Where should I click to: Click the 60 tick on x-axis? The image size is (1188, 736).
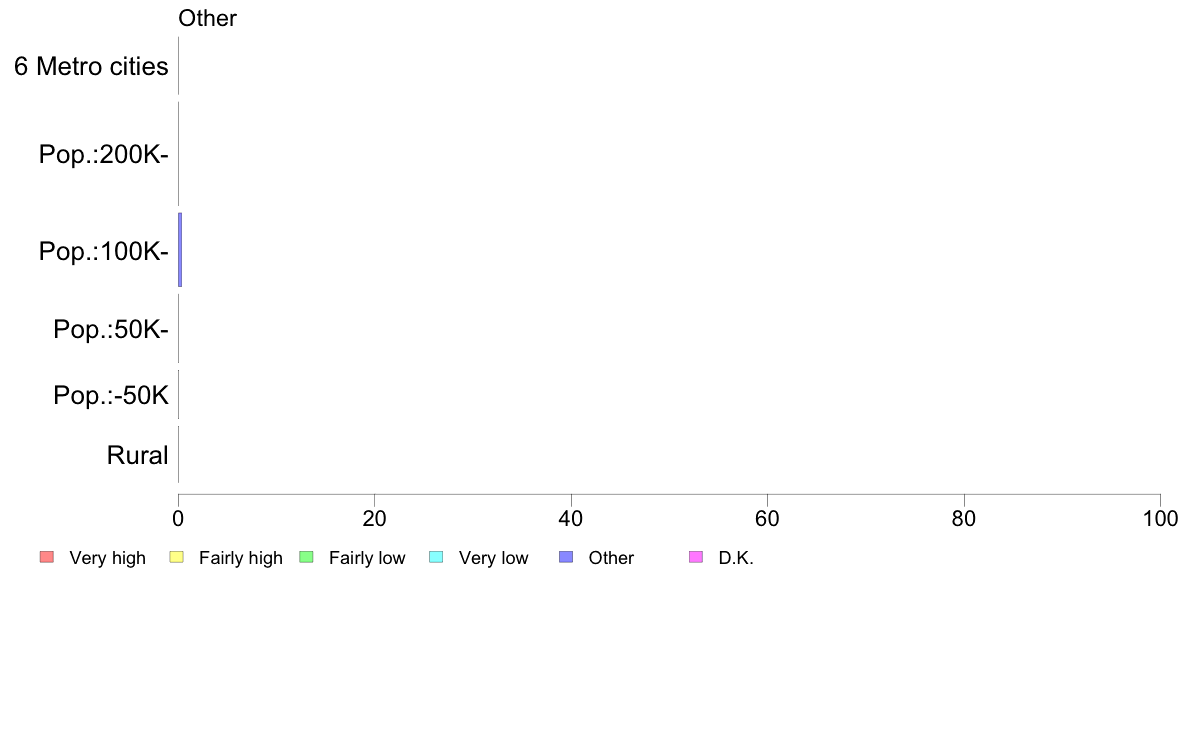pos(768,518)
